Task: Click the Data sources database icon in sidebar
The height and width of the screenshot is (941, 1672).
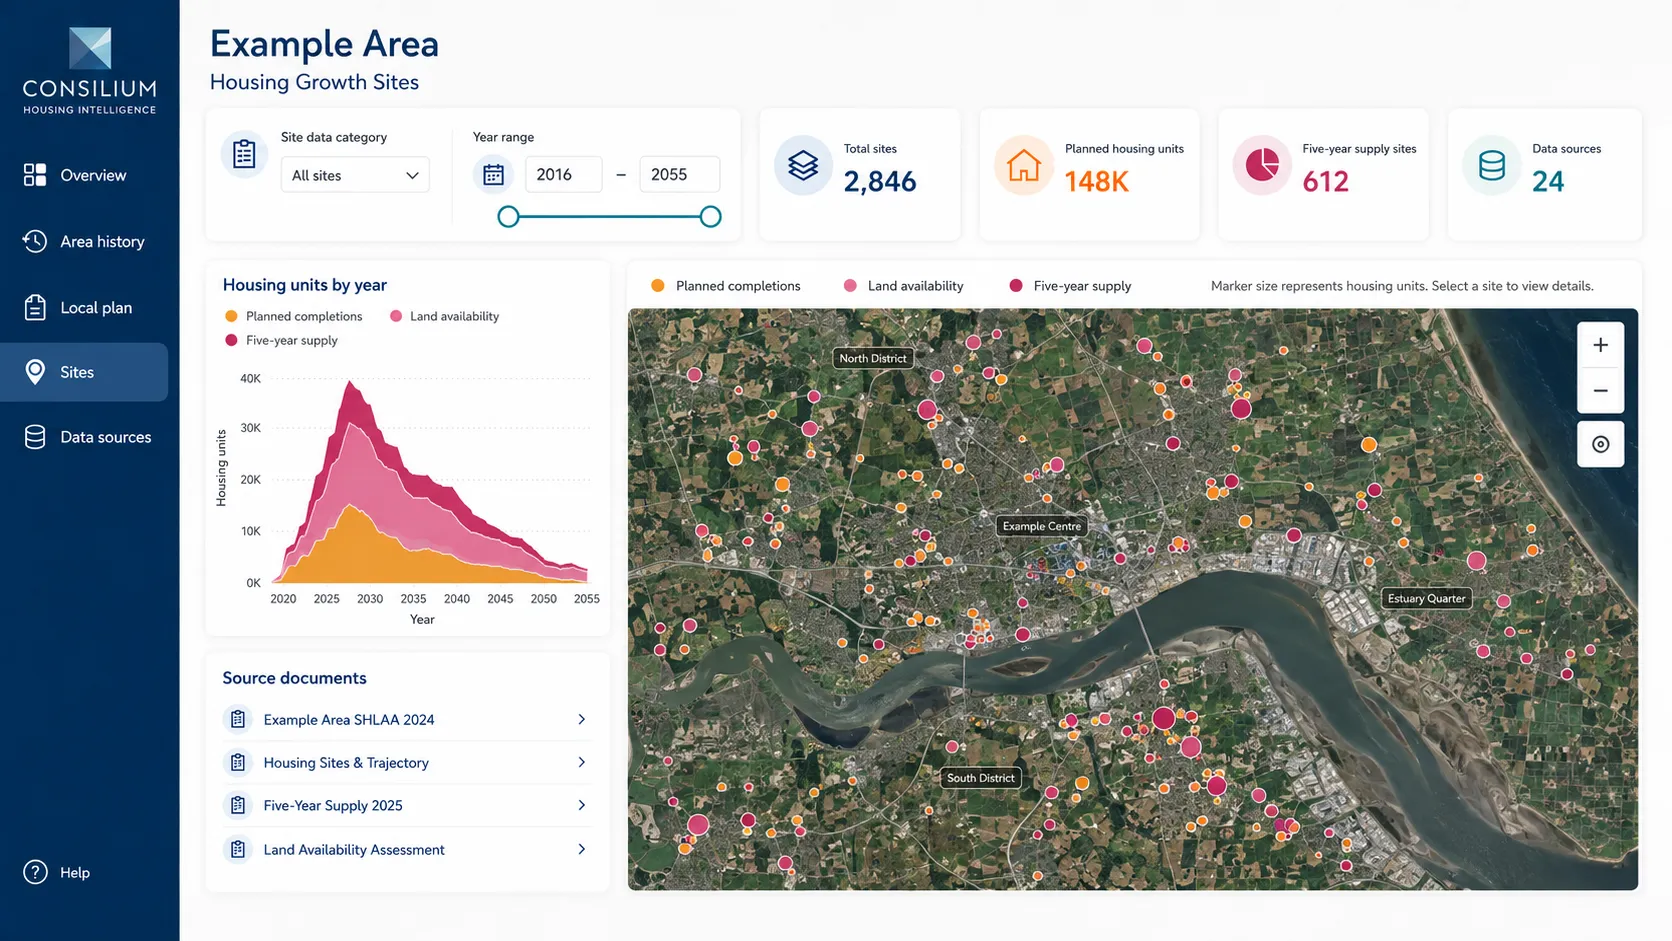Action: 35,437
